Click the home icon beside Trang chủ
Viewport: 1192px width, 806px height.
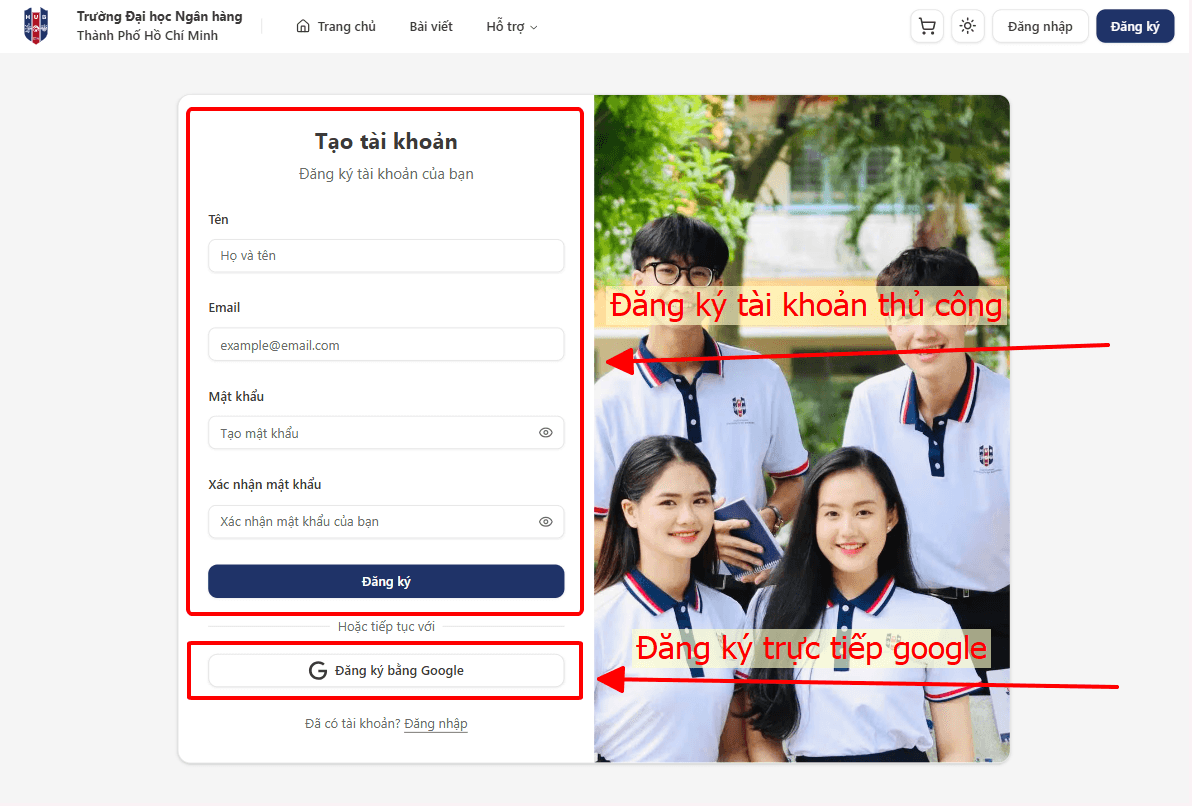pos(303,26)
